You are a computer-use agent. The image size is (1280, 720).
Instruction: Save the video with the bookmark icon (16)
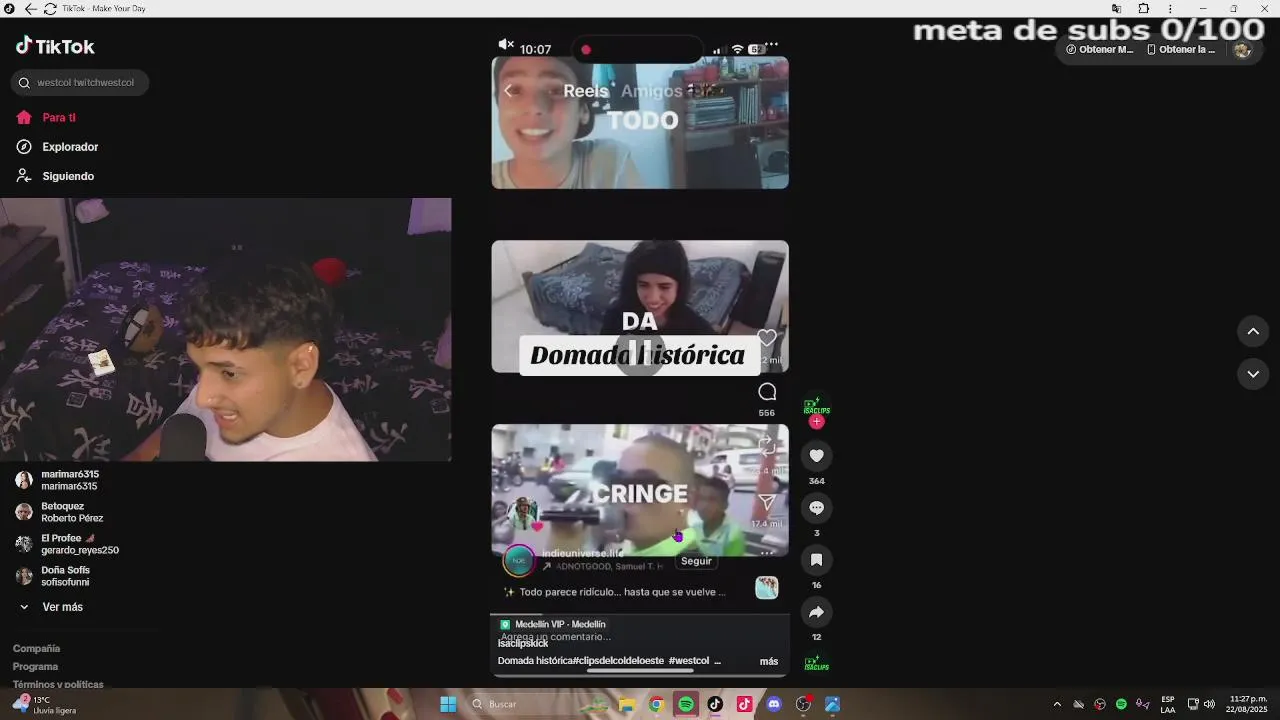point(816,560)
